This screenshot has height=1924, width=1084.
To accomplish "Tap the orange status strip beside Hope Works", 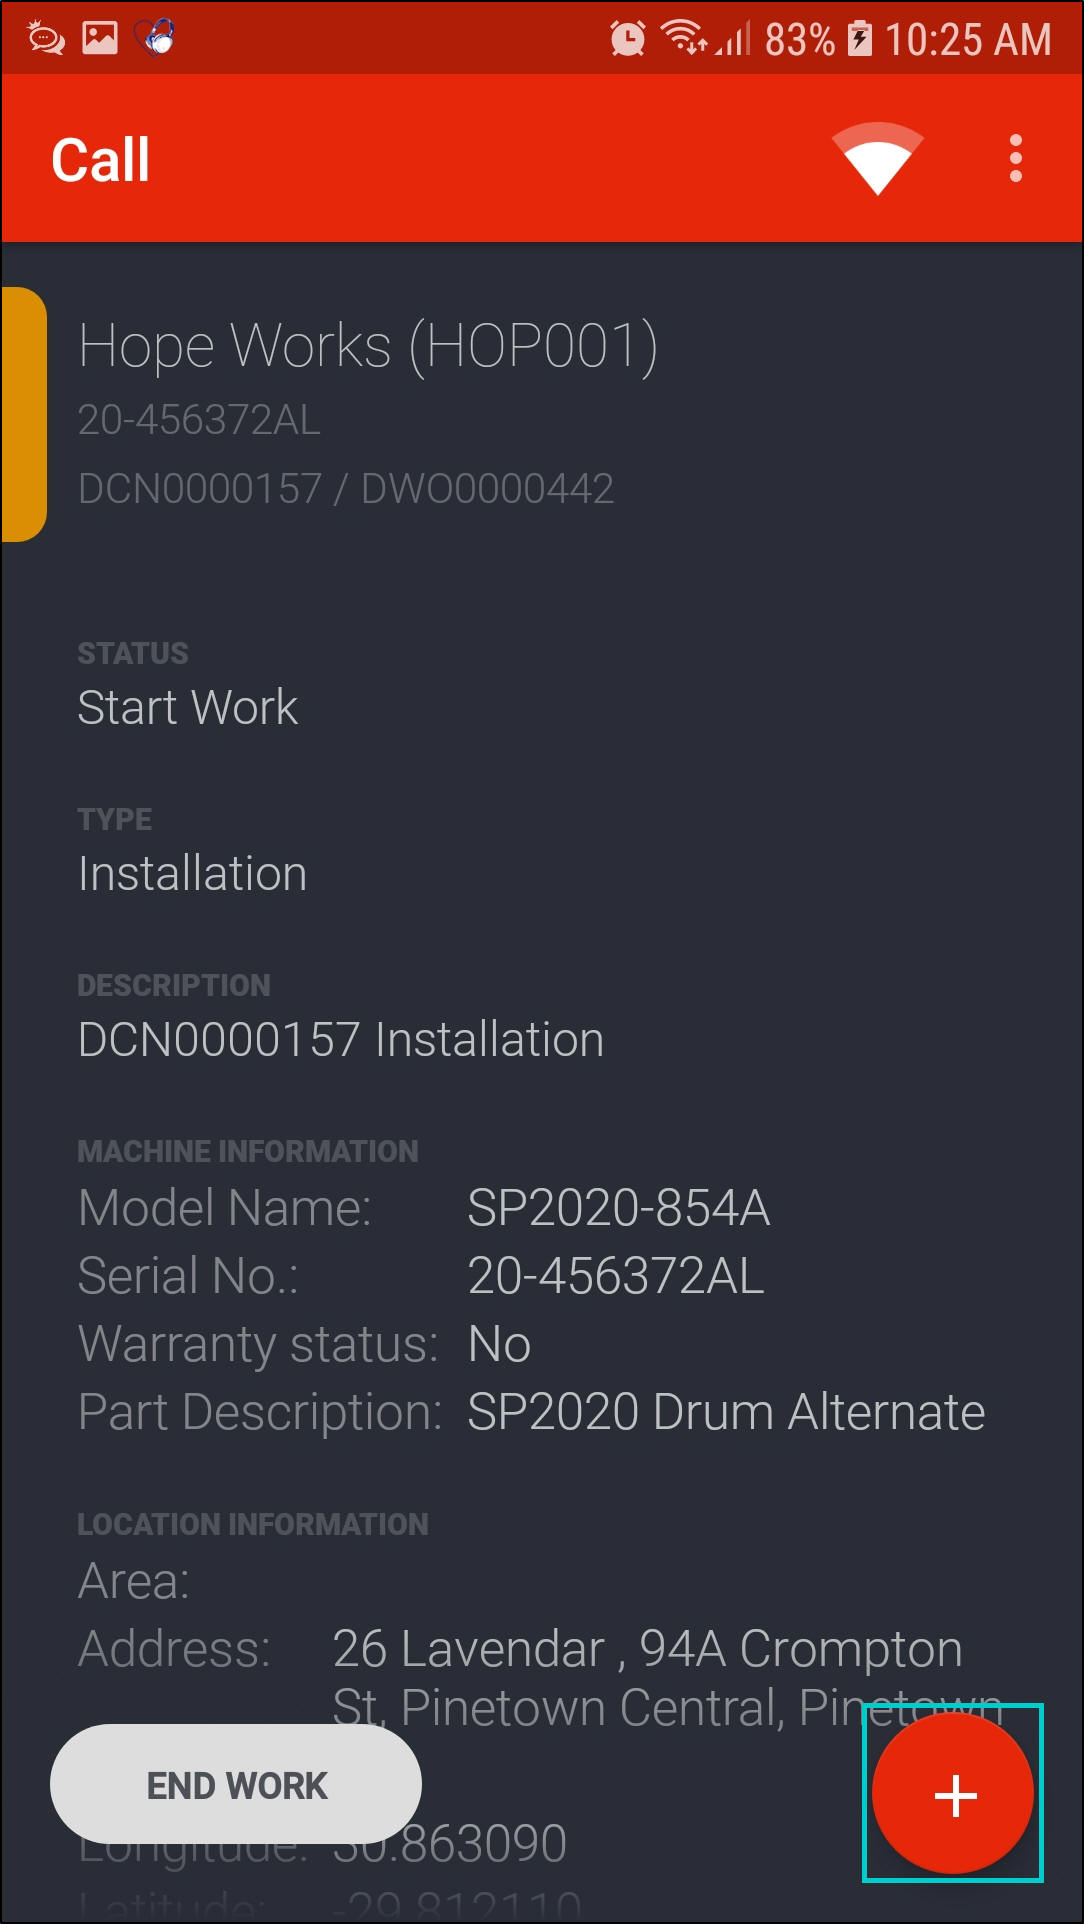I will click(24, 414).
